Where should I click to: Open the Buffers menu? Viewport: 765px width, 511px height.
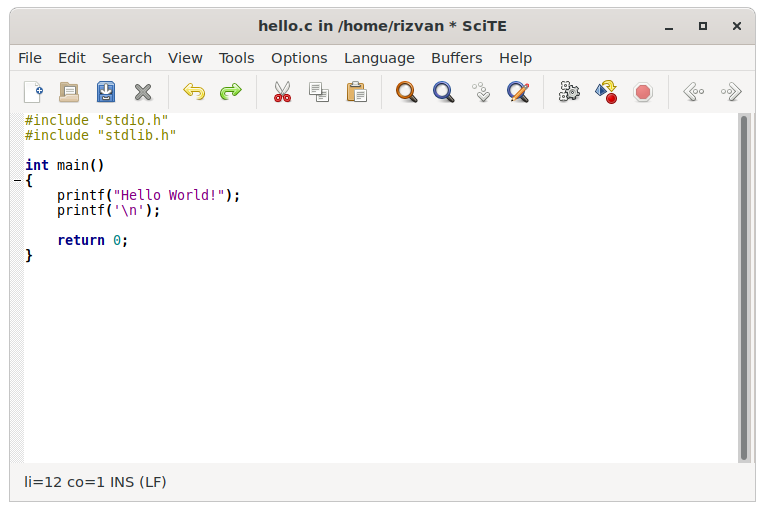pyautogui.click(x=456, y=58)
